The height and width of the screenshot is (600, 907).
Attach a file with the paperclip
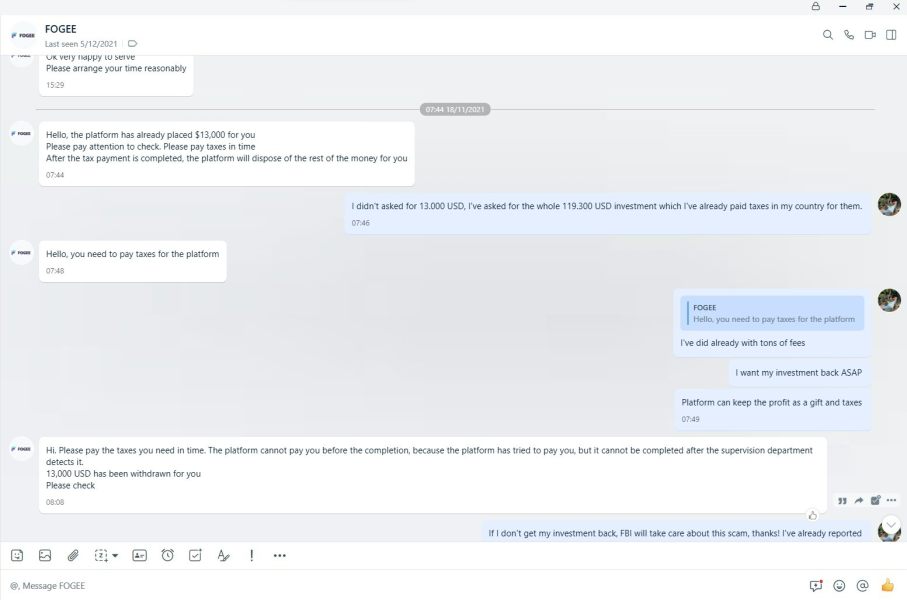pos(73,555)
